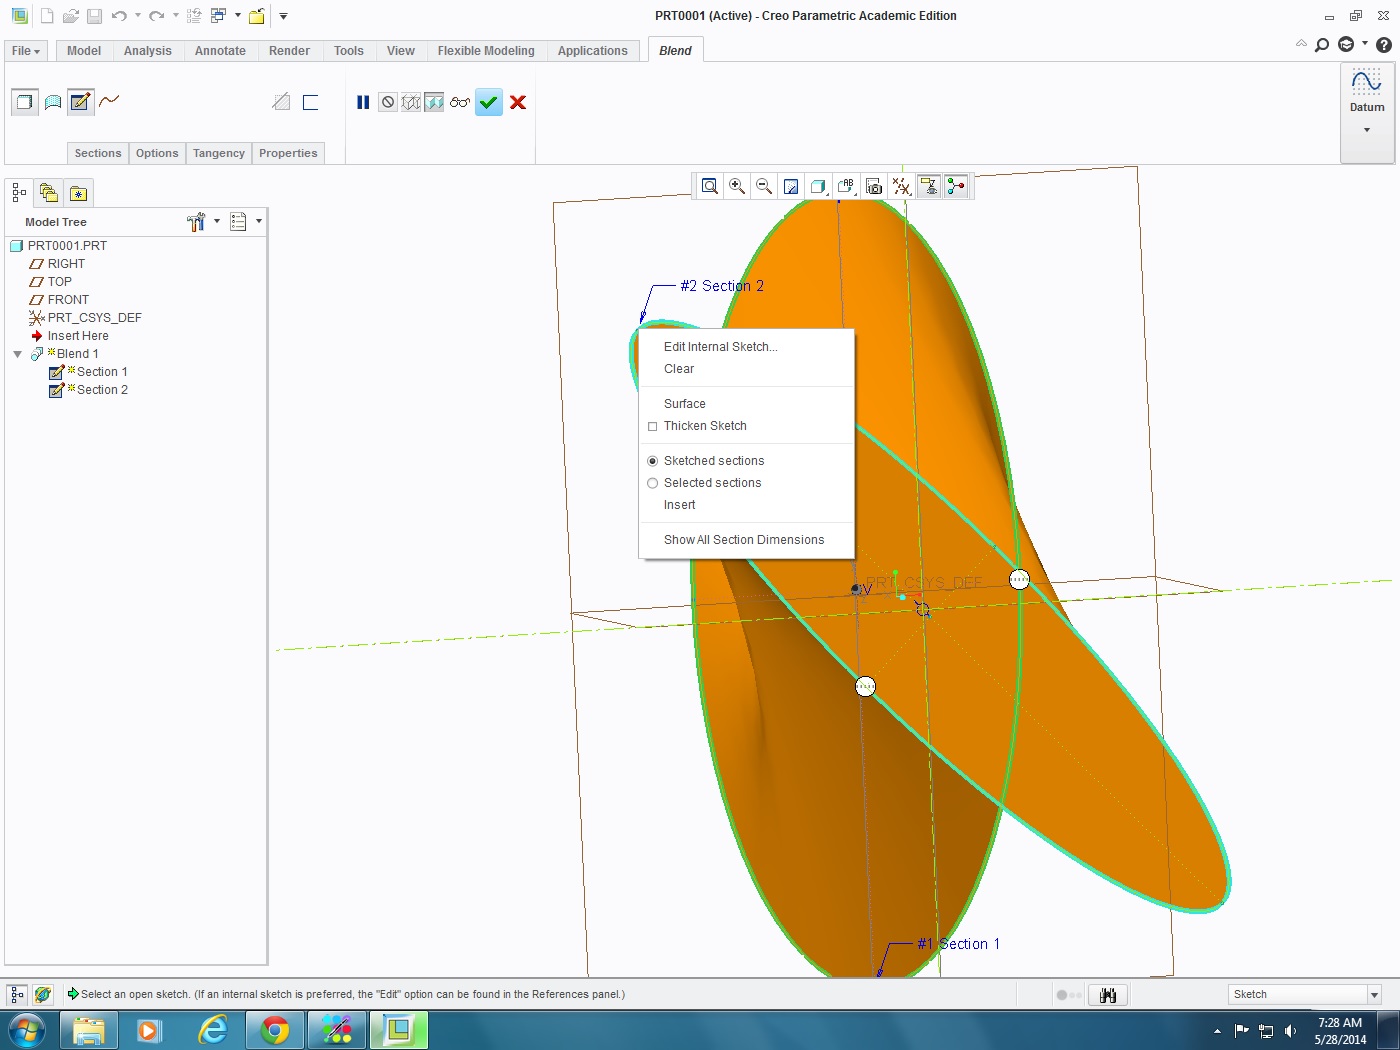Expand the Datum group dropdown arrow
The image size is (1400, 1050).
[1367, 130]
